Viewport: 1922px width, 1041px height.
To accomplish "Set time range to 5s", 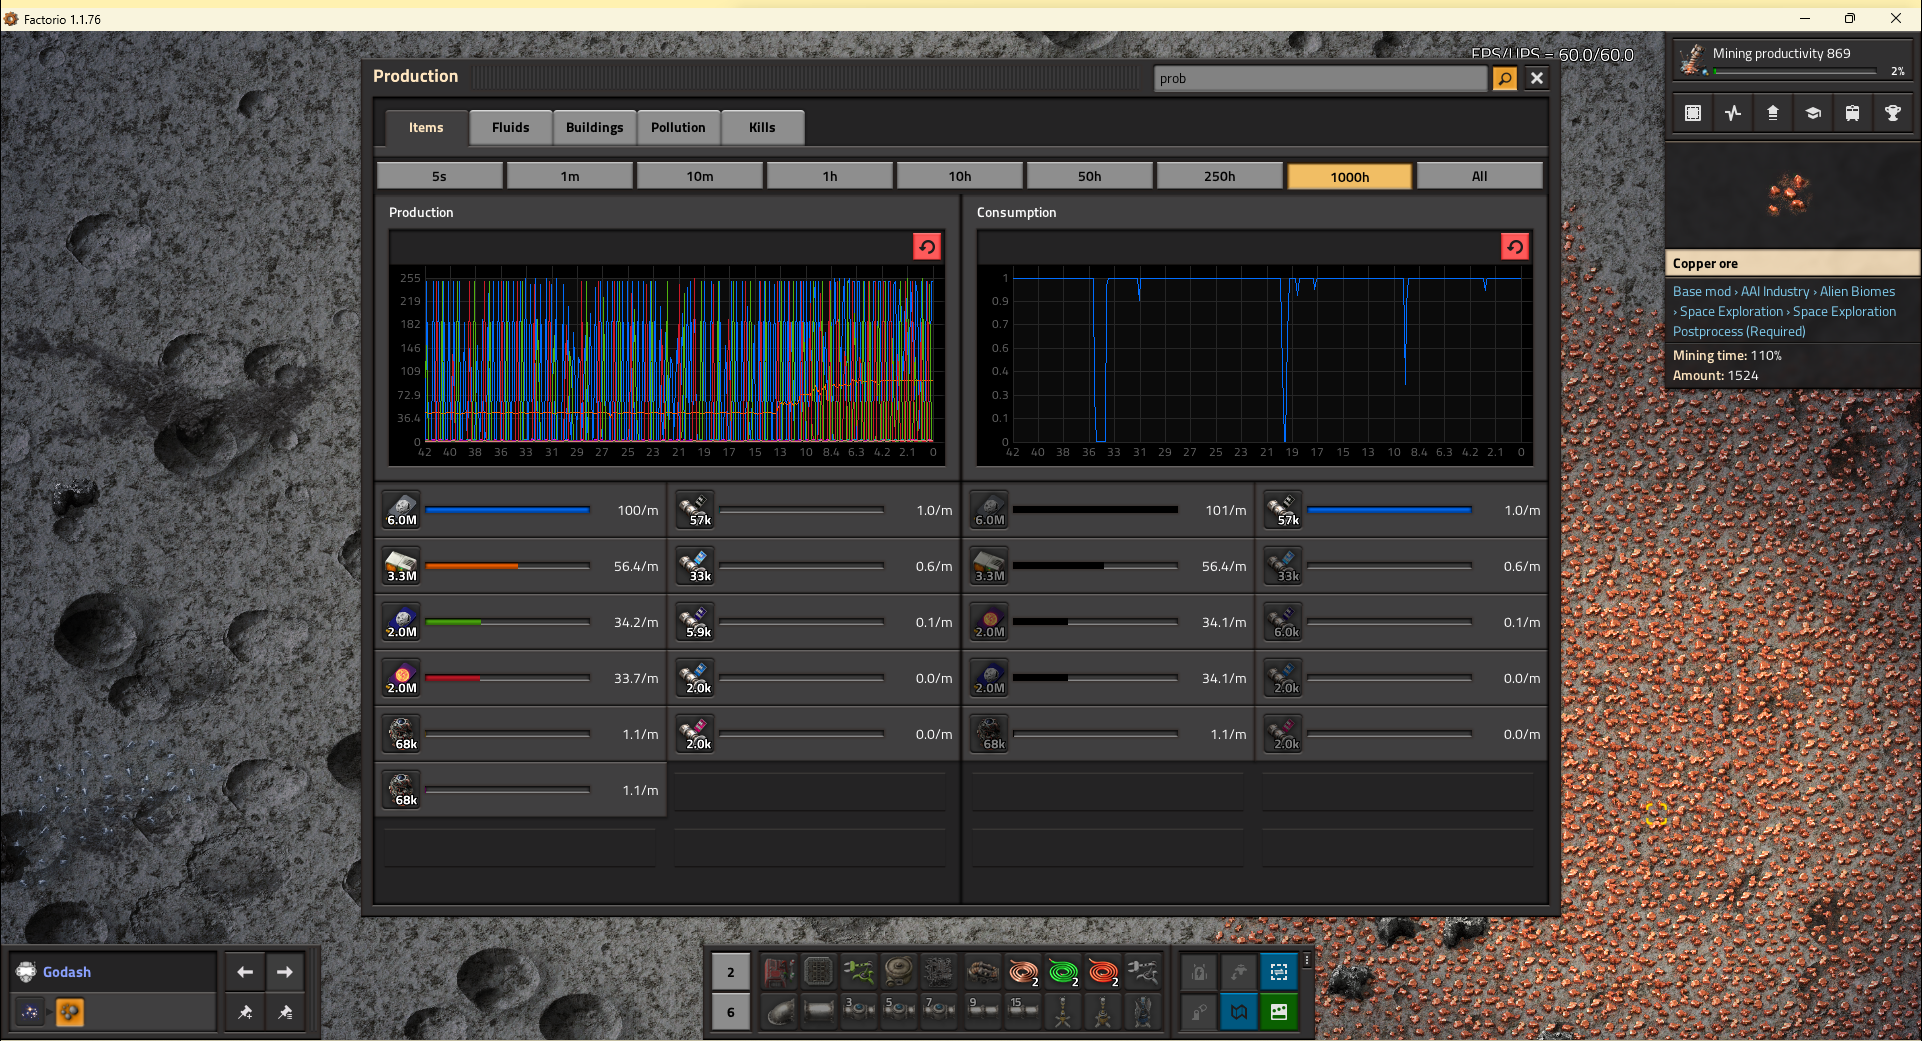I will [440, 176].
